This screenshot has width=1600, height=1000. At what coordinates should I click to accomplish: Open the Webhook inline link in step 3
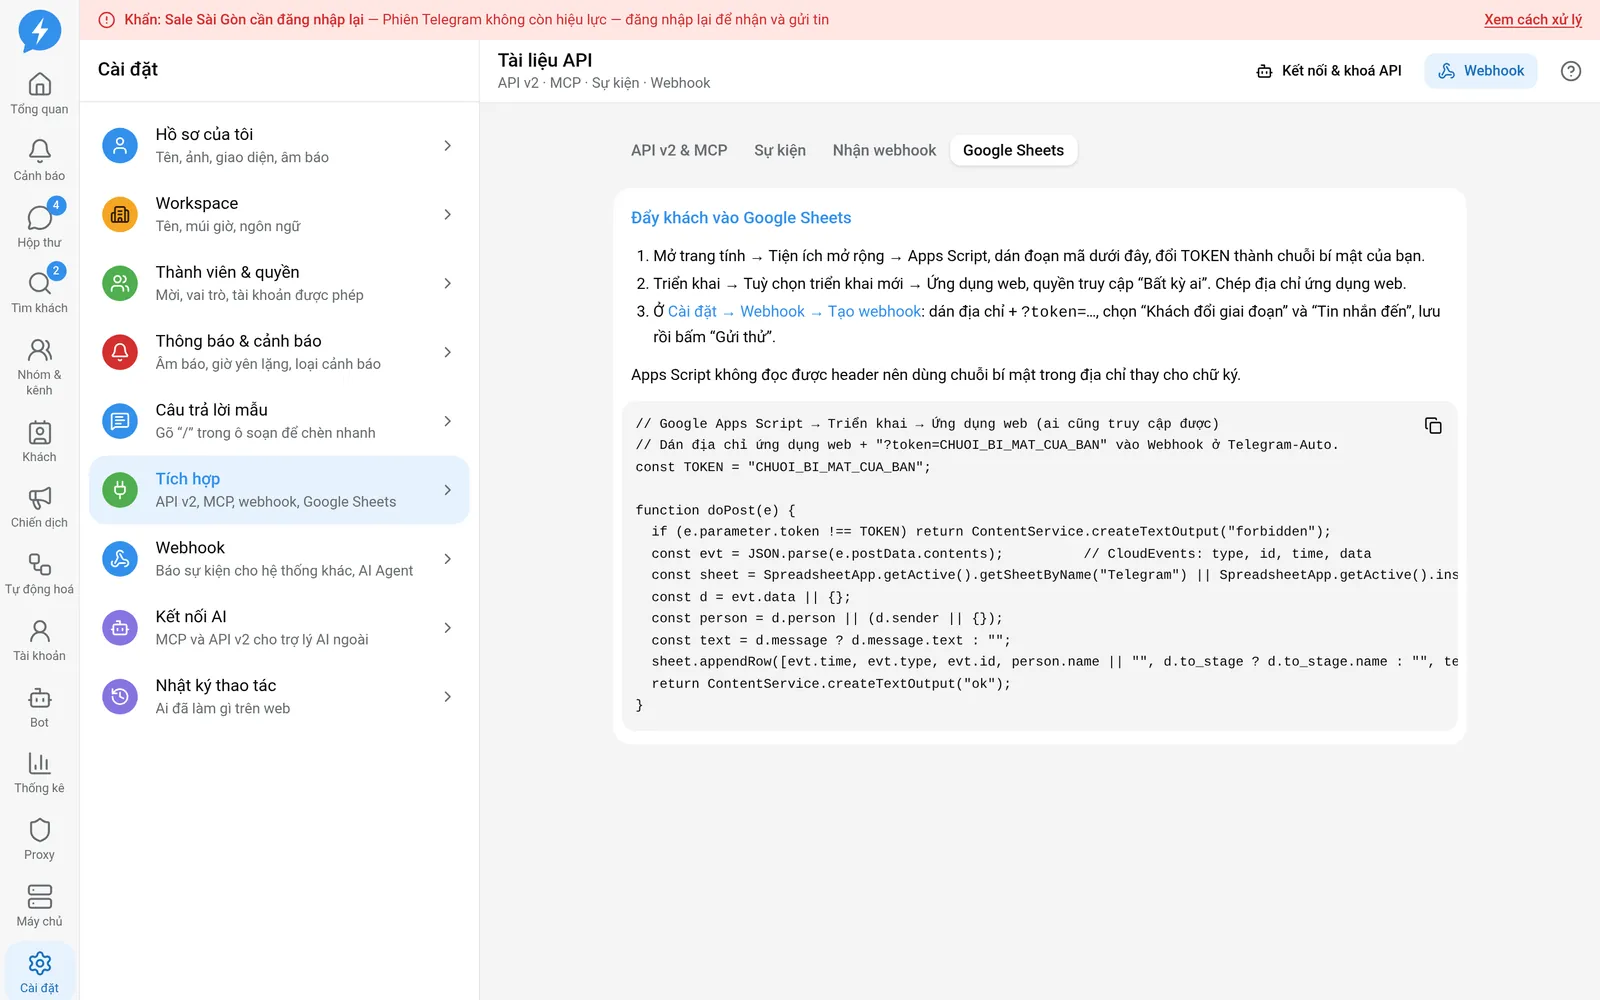tap(772, 312)
